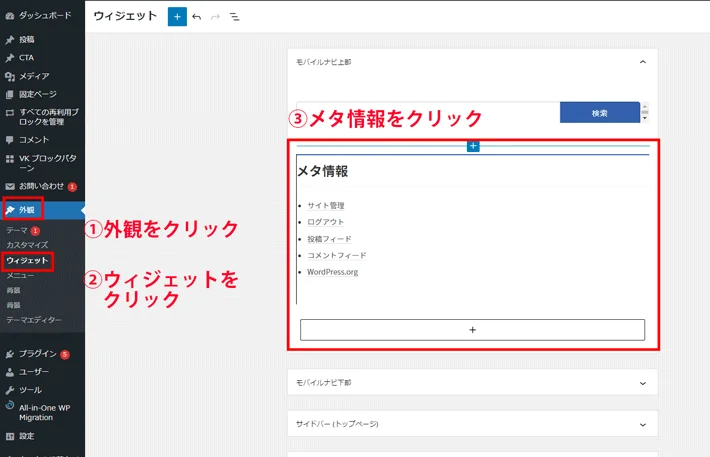Click the 投稿フィード link
This screenshot has width=710, height=457.
click(x=329, y=239)
